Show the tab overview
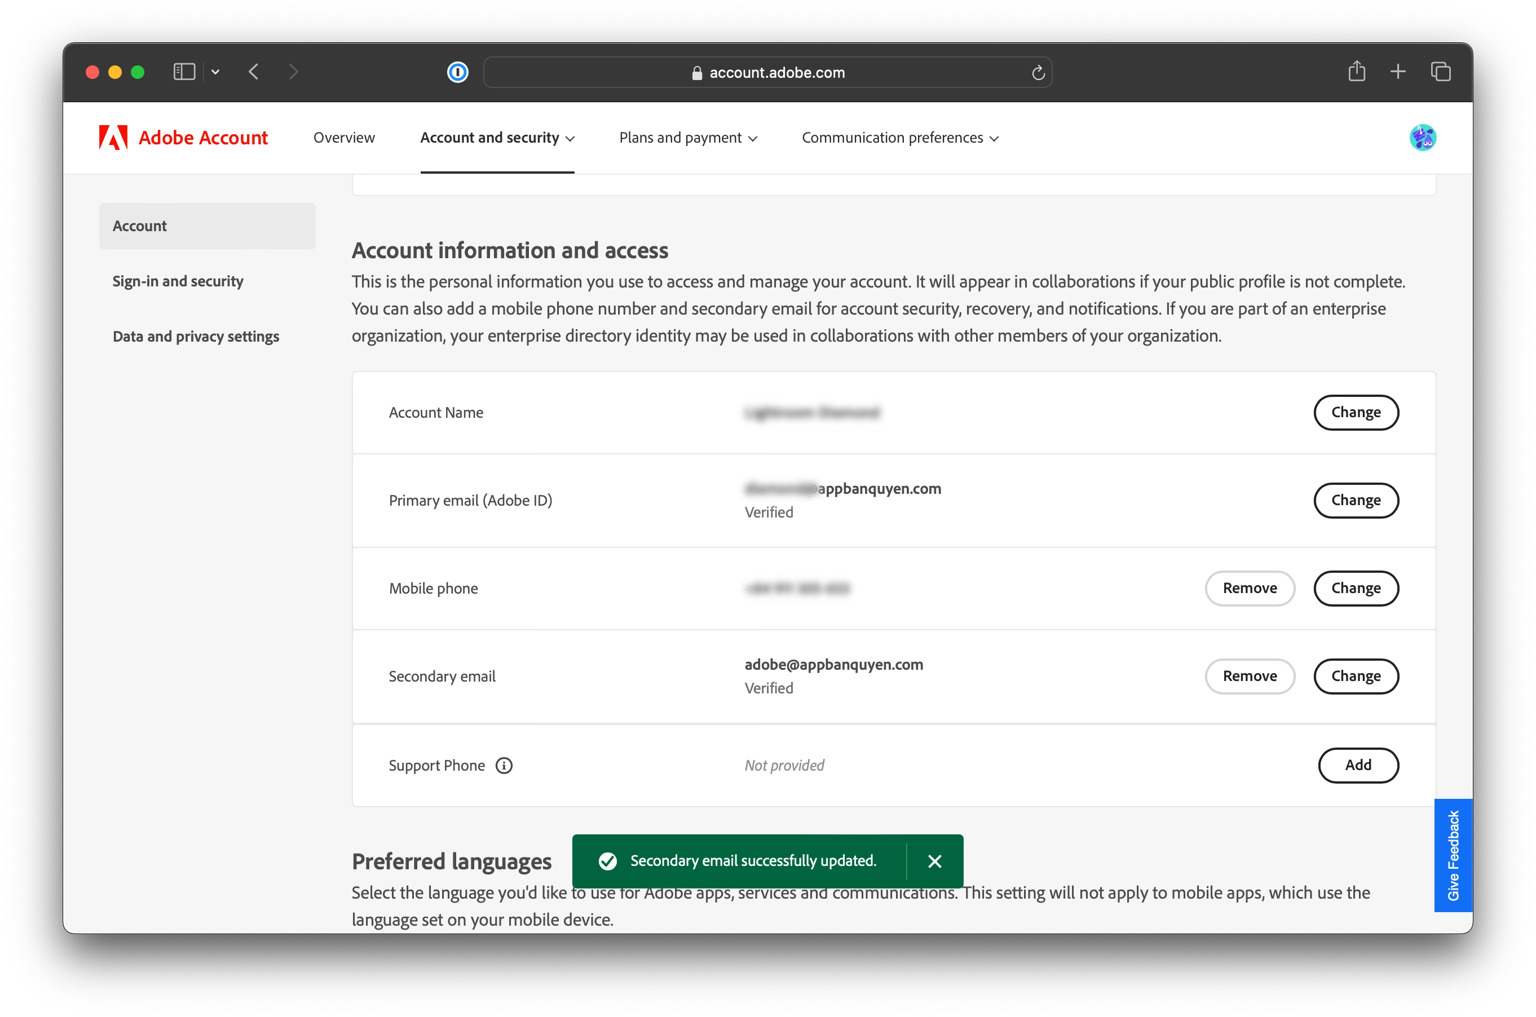Image resolution: width=1536 pixels, height=1017 pixels. 1440,72
